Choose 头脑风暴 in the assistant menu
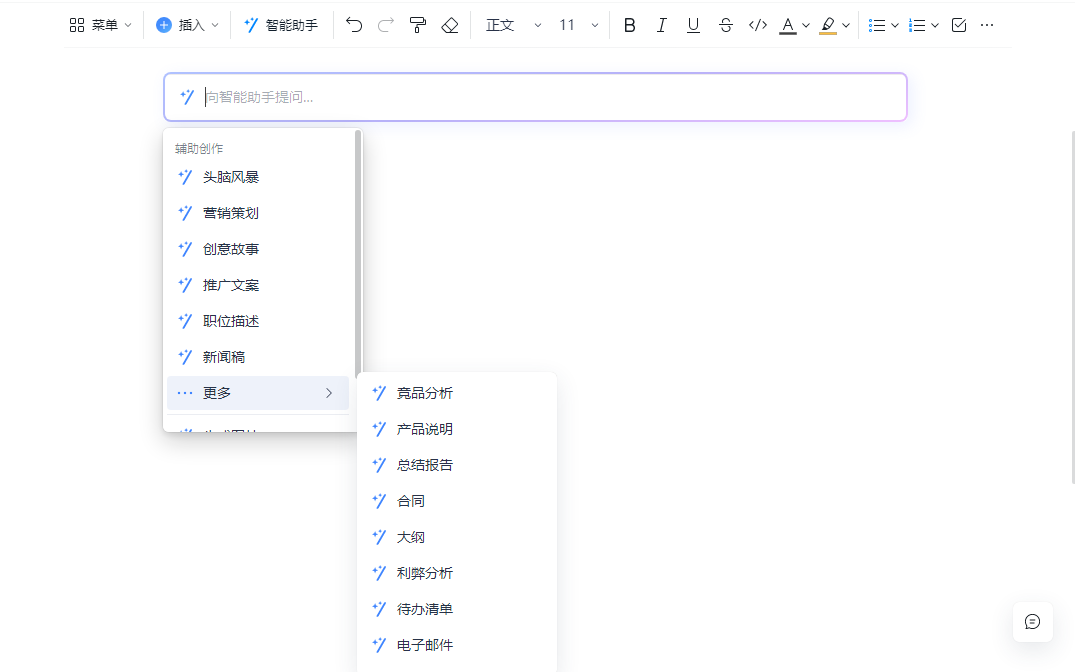This screenshot has height=672, width=1075. click(231, 177)
